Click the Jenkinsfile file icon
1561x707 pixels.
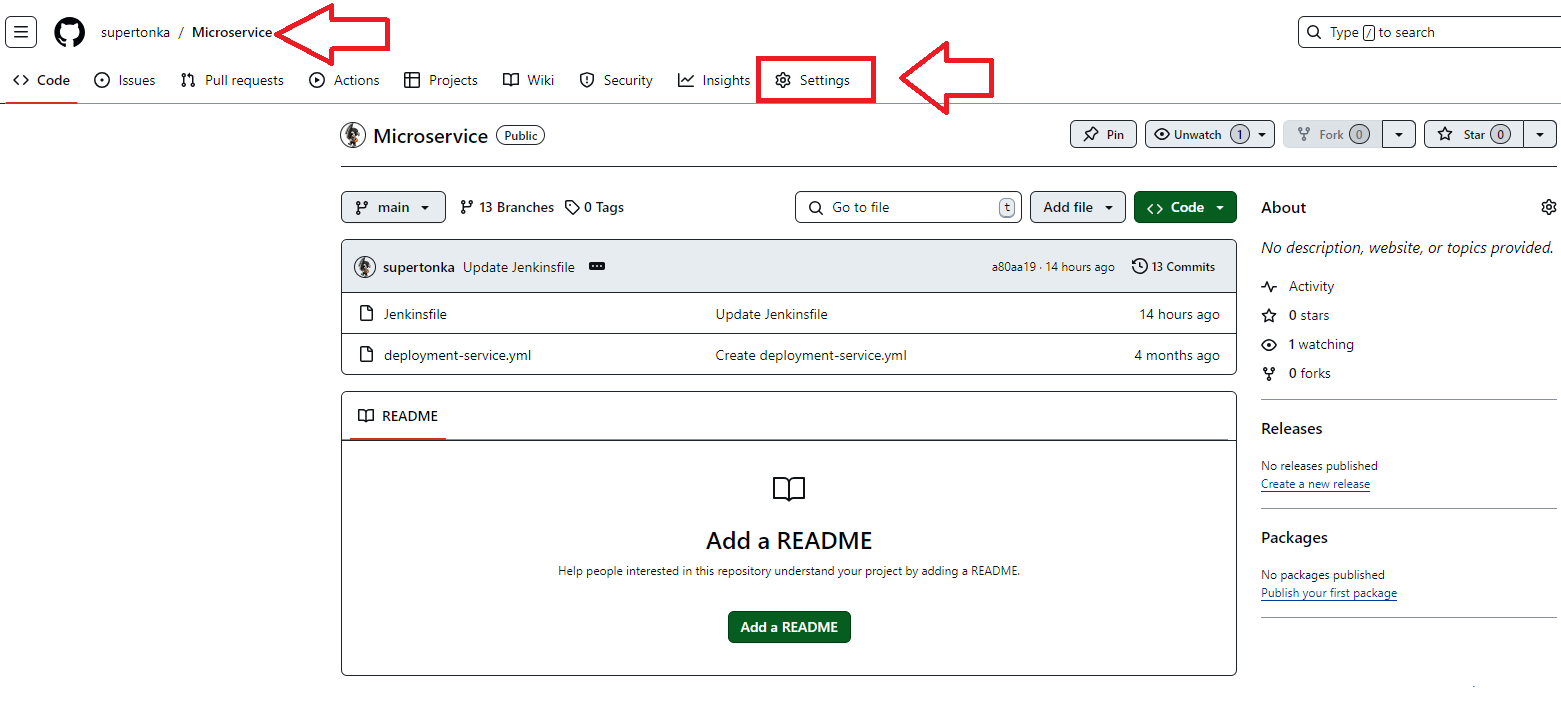[x=366, y=314]
